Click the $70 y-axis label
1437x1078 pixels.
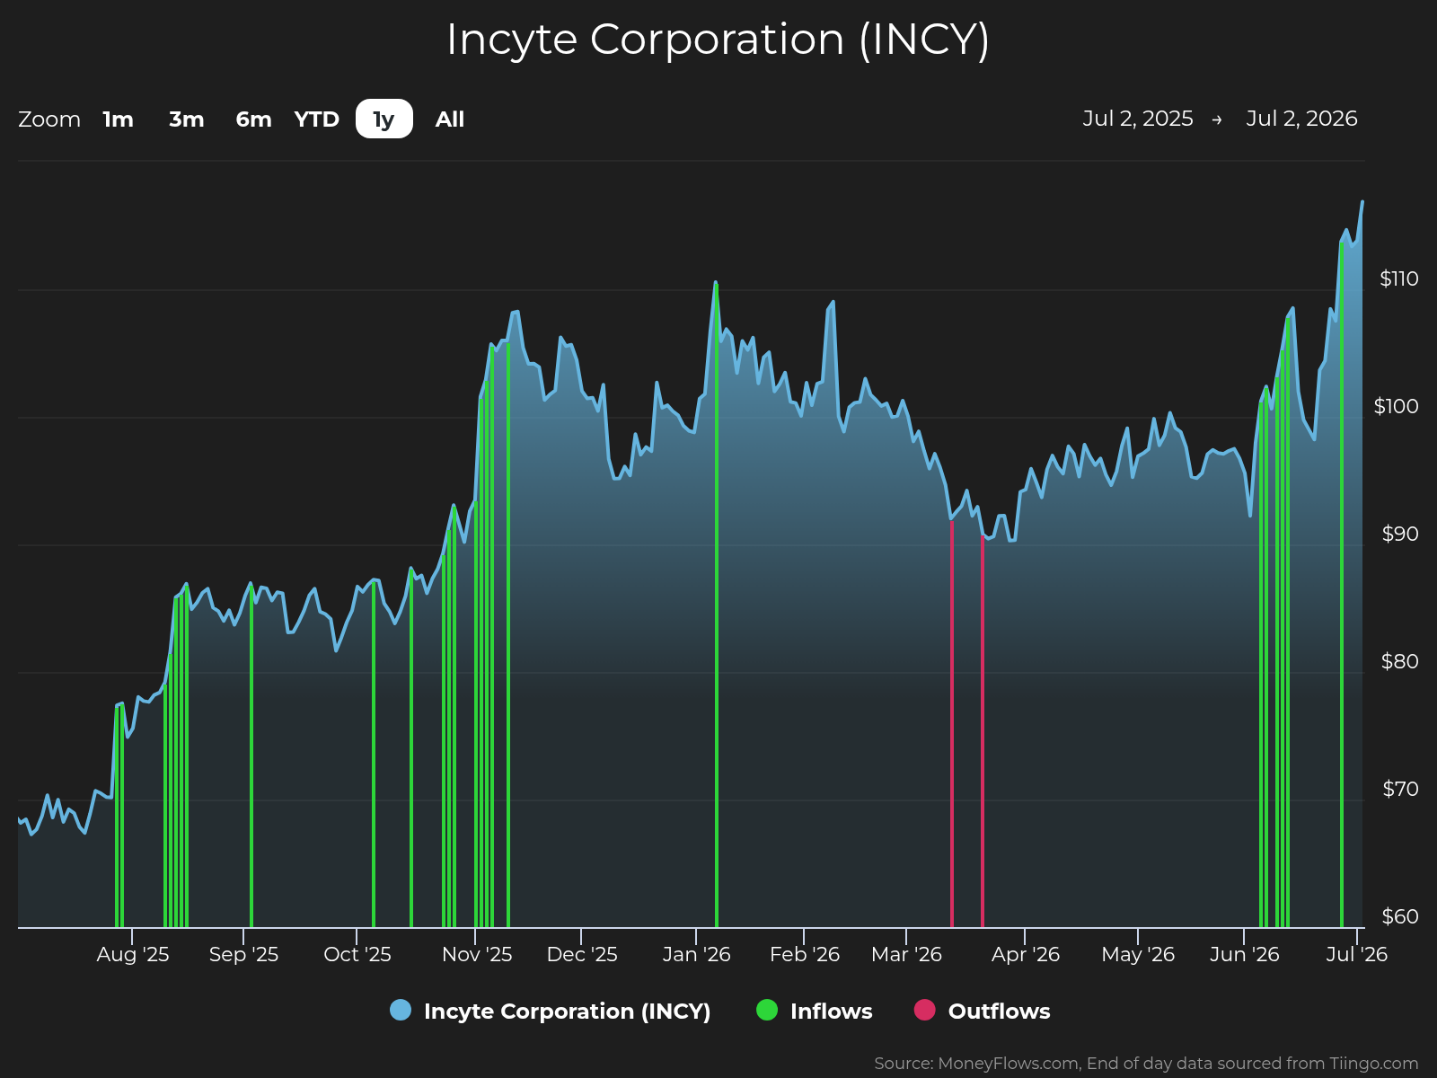click(x=1400, y=789)
